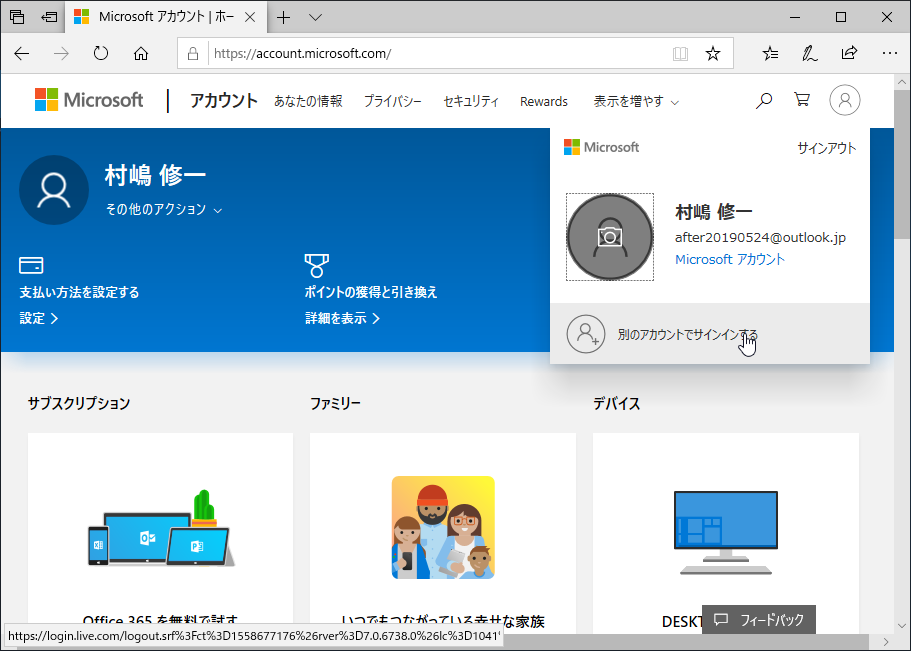Image resolution: width=911 pixels, height=651 pixels.
Task: Open the site search magnifier icon
Action: pos(763,101)
